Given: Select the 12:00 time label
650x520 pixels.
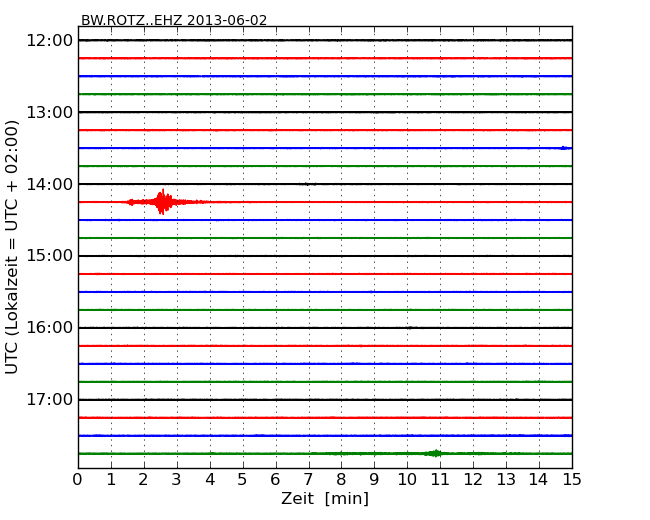Looking at the screenshot, I should [49, 41].
